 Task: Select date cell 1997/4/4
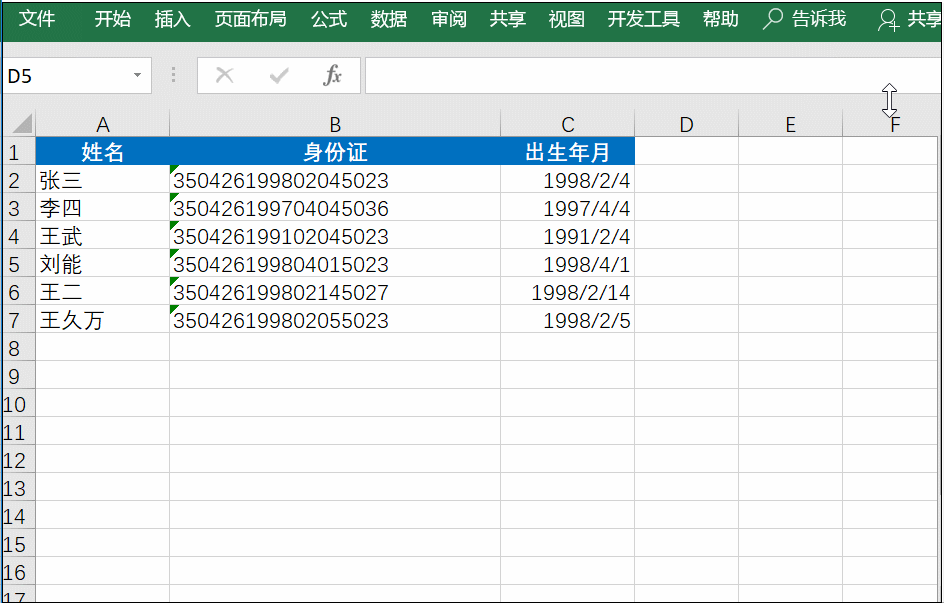(x=567, y=208)
